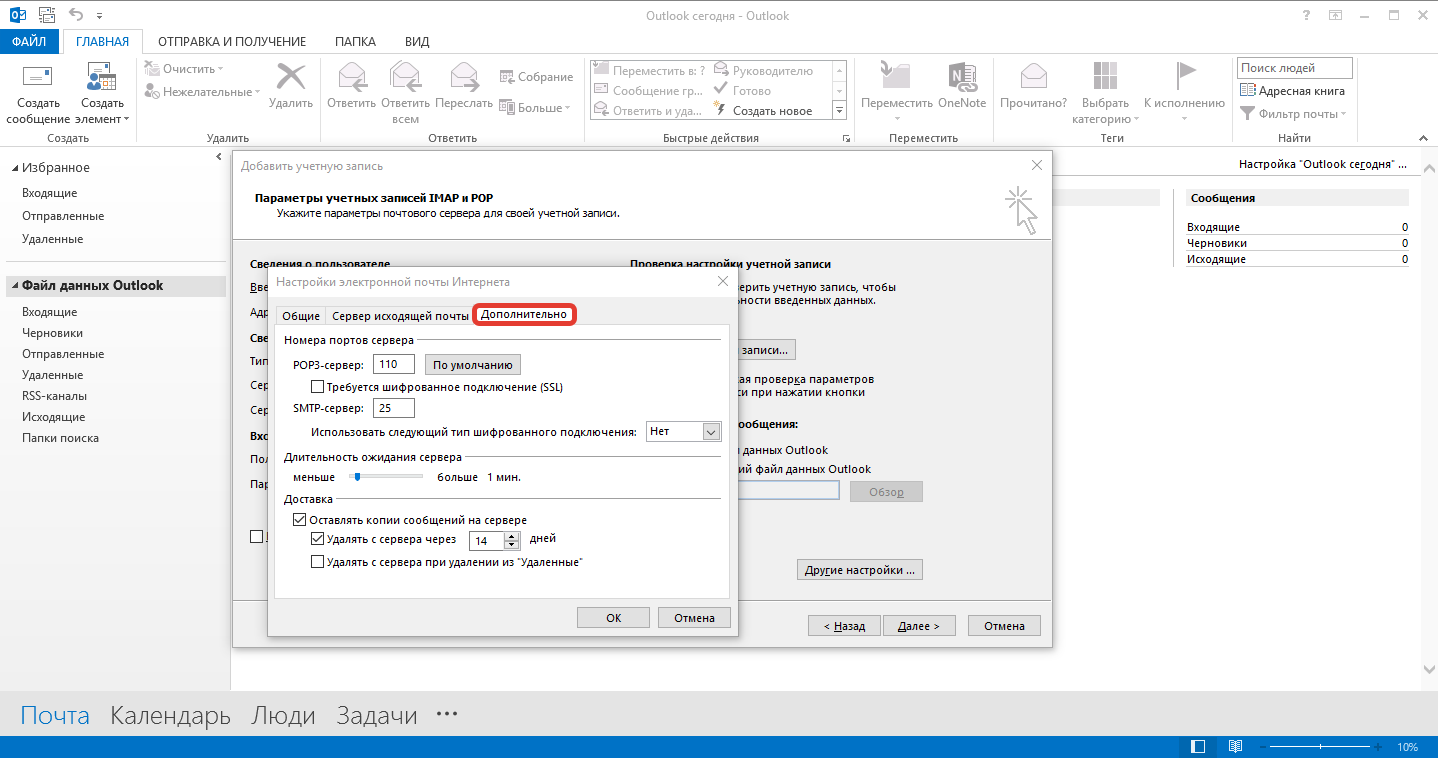Screen dimensions: 1438x758
Task: Click OK in the Internet email settings dialog
Action: [x=613, y=618]
